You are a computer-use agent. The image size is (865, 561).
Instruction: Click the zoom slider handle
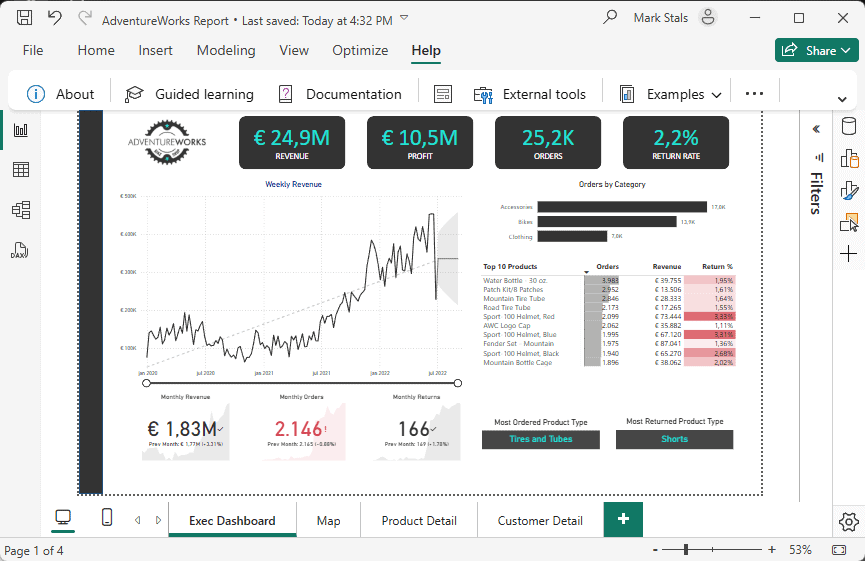point(687,550)
